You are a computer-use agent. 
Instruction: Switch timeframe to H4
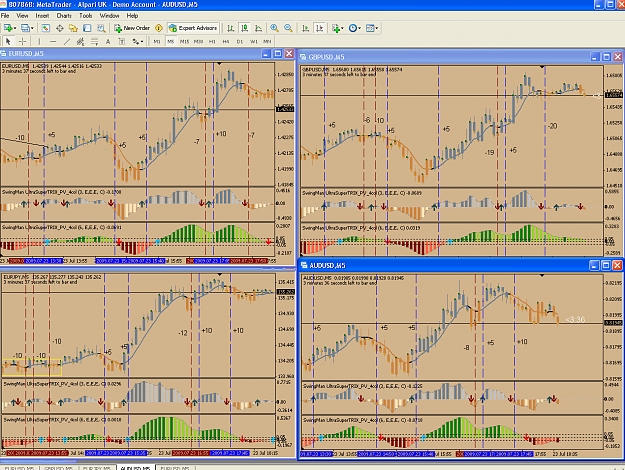226,41
